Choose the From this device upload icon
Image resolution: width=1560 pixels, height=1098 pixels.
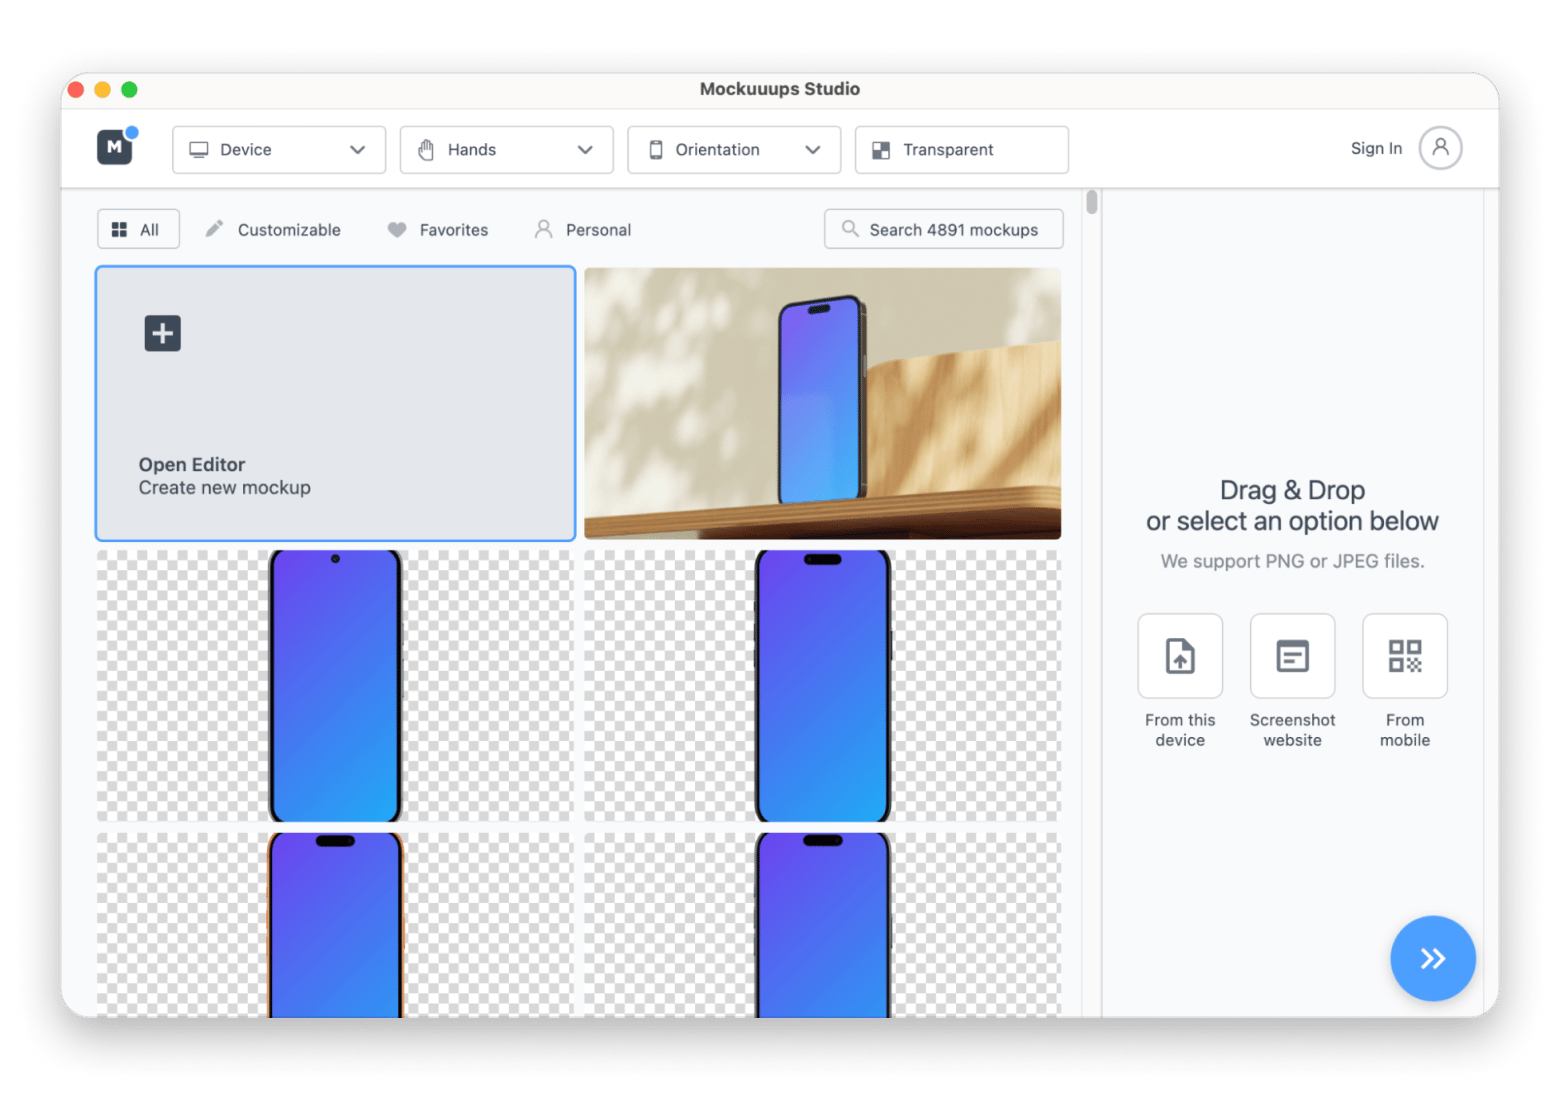pyautogui.click(x=1180, y=656)
